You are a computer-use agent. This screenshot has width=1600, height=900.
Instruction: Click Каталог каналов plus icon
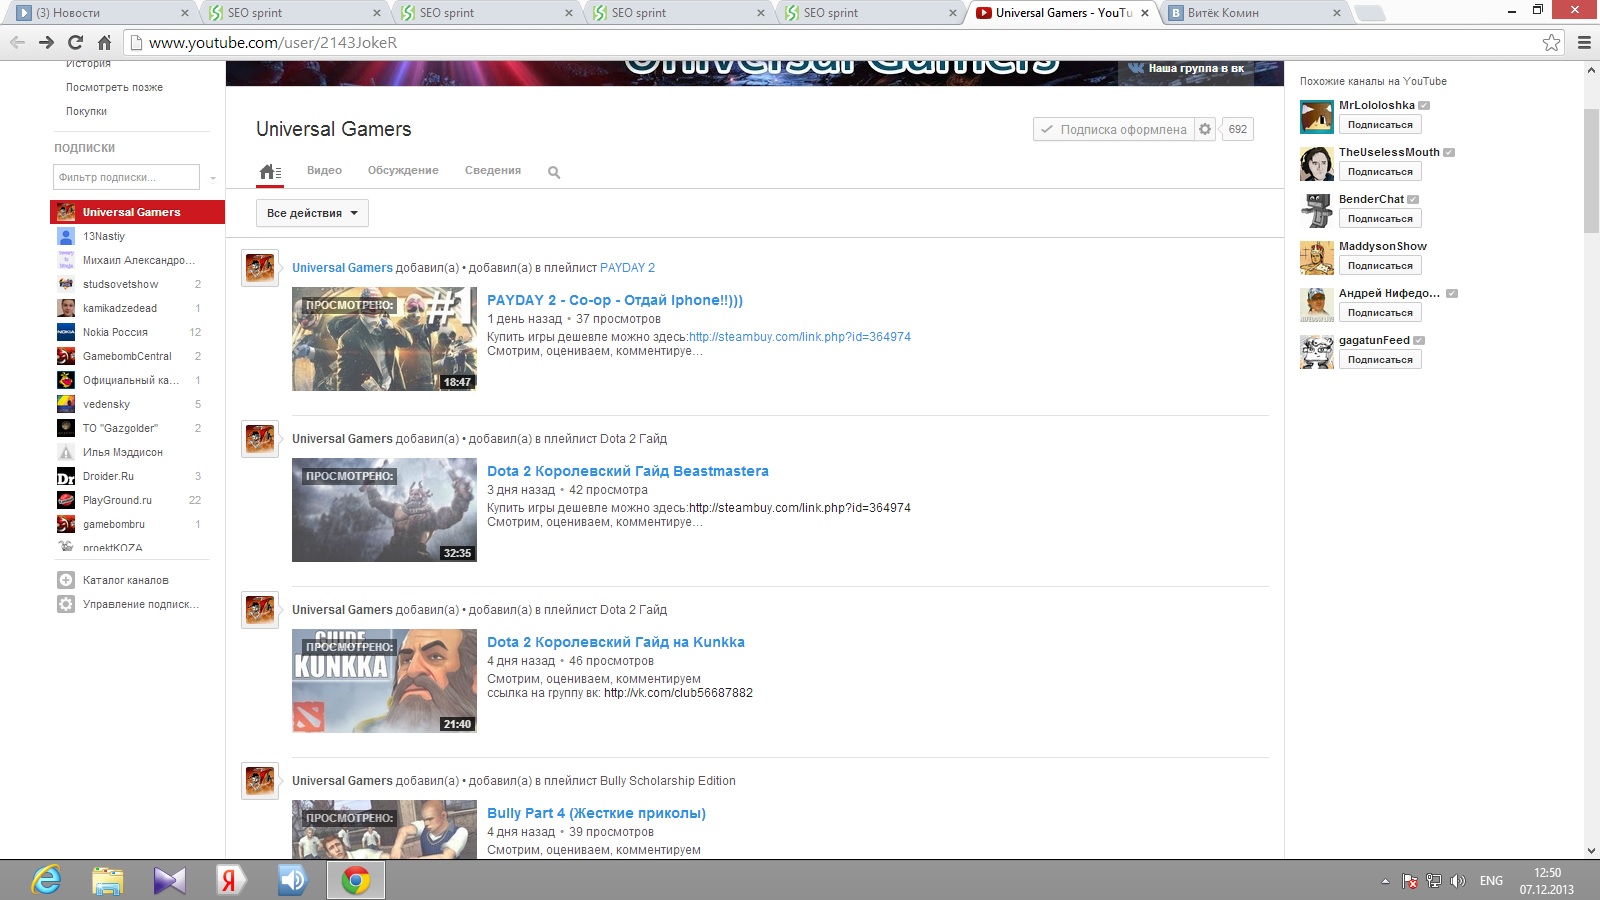(66, 580)
